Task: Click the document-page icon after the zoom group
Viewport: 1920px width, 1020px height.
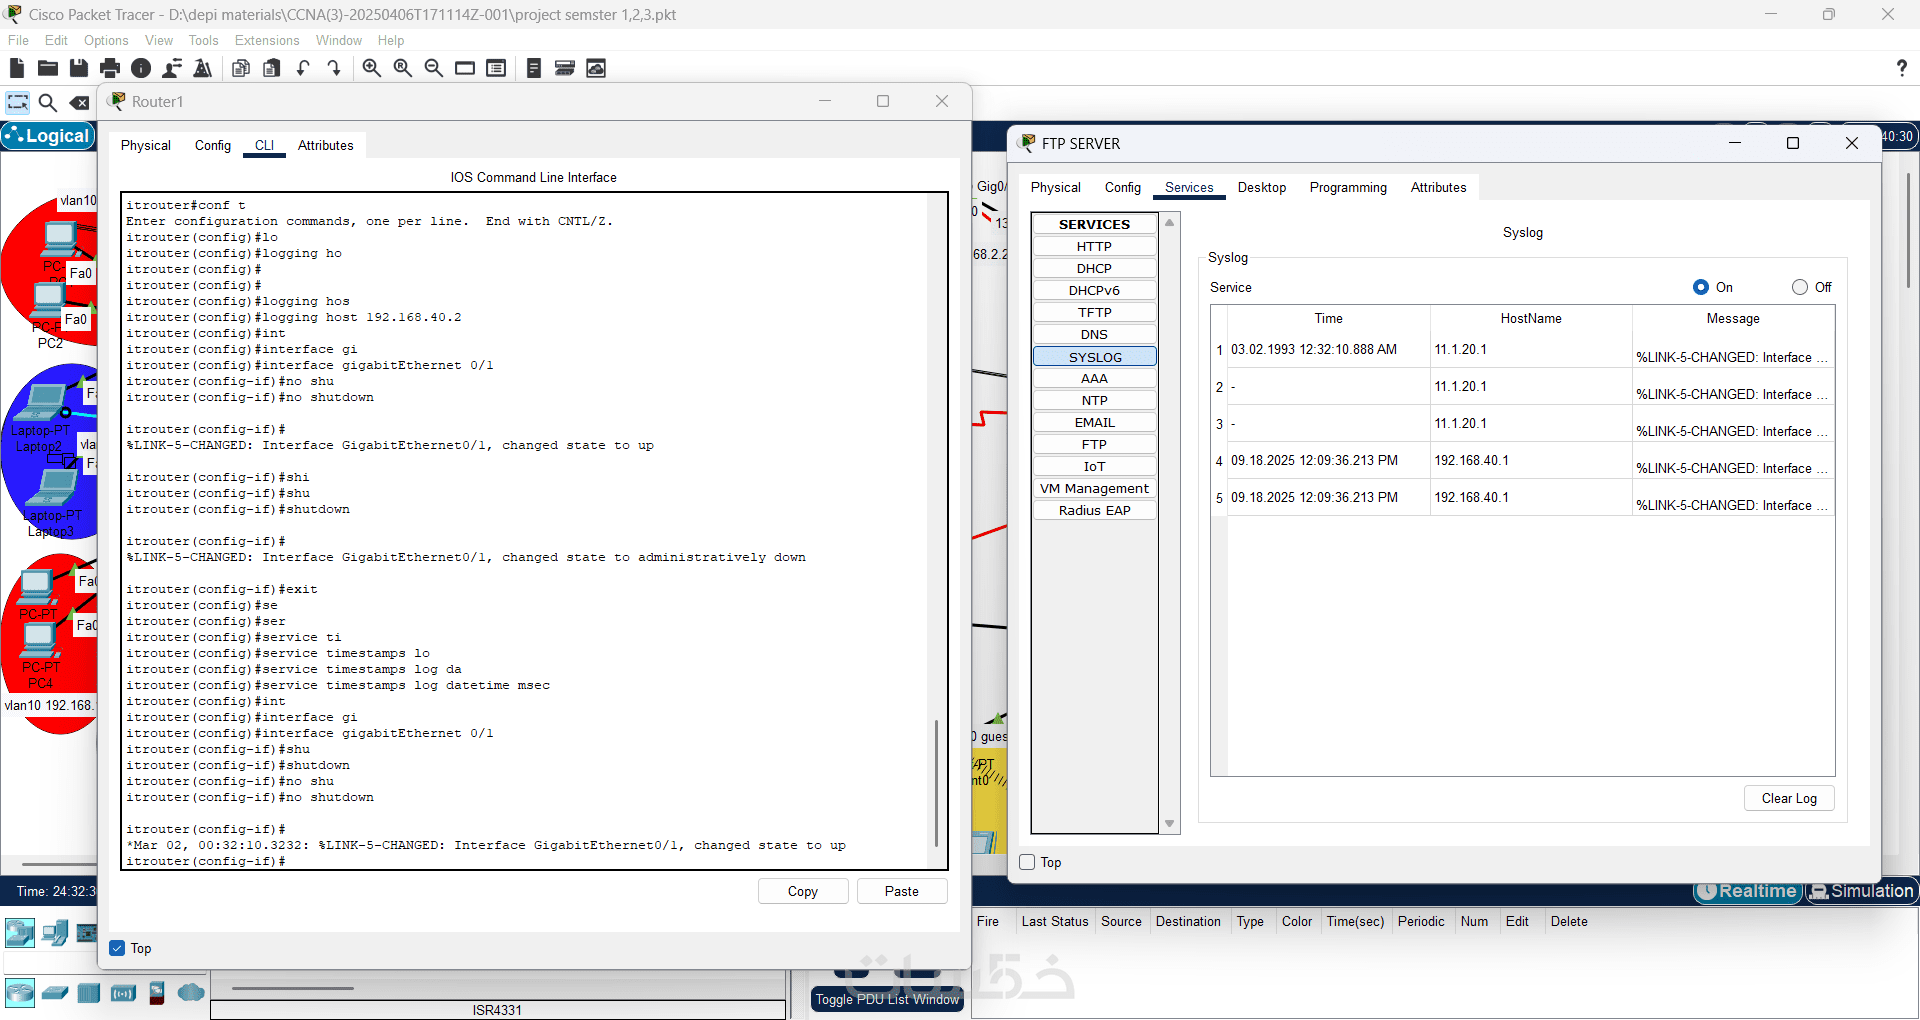Action: click(x=534, y=68)
